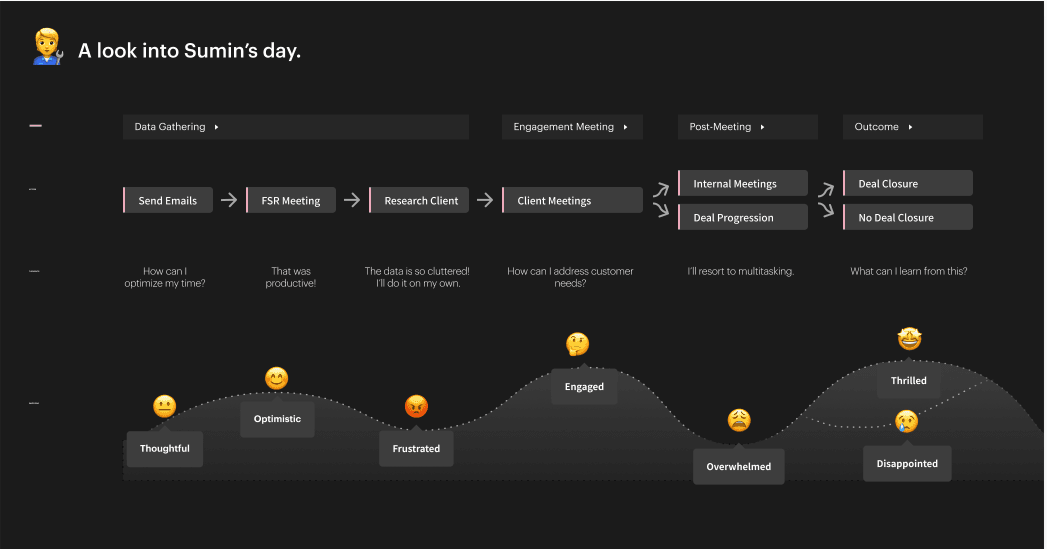Image resolution: width=1047 pixels, height=549 pixels.
Task: Click the smiling emoji above Optimistic
Action: [x=276, y=378]
